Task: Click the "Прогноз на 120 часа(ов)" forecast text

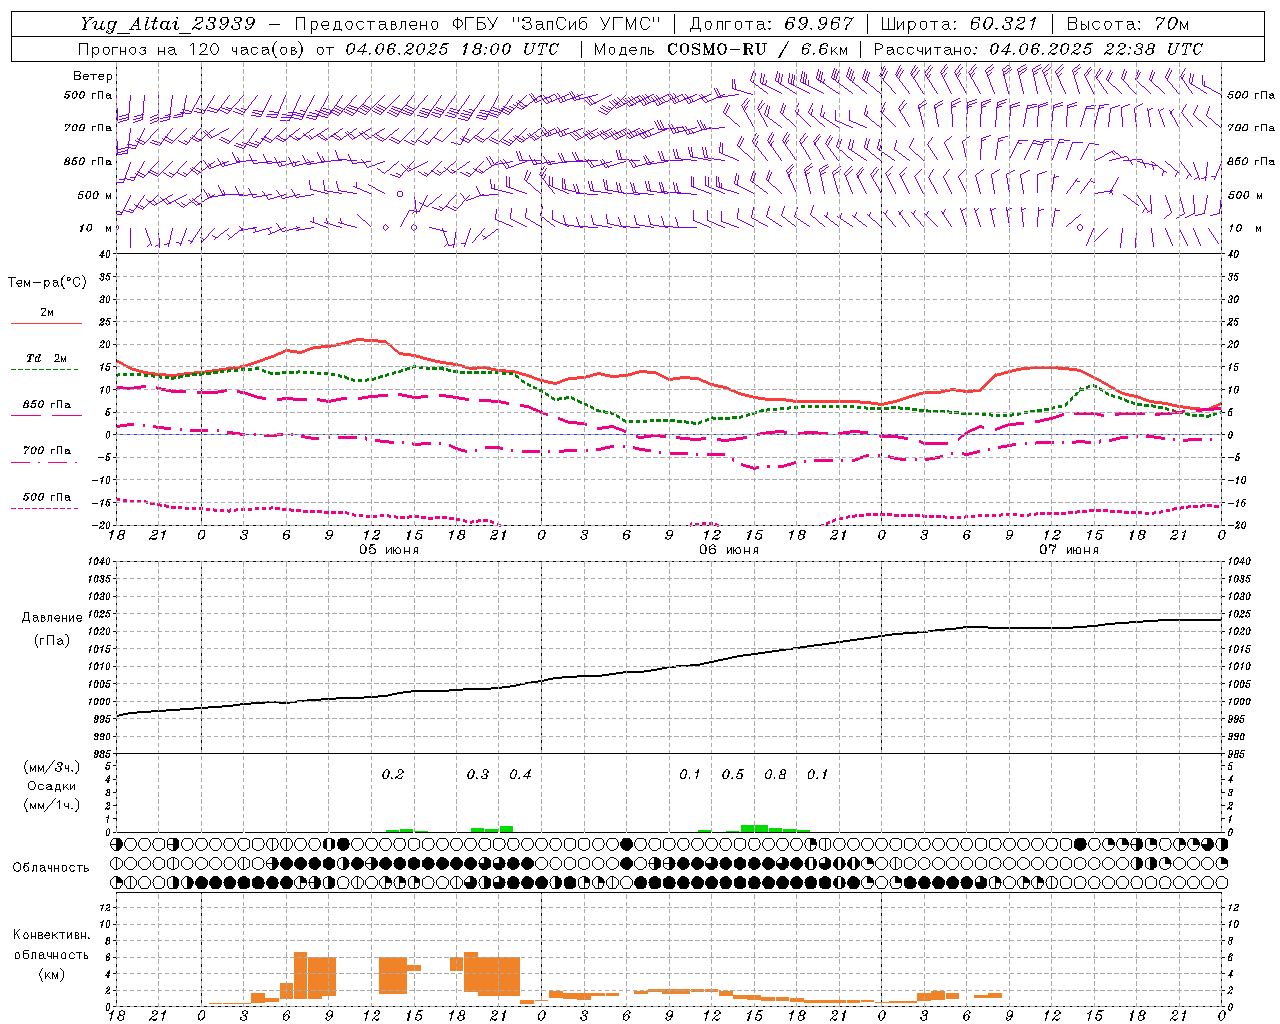Action: point(193,49)
